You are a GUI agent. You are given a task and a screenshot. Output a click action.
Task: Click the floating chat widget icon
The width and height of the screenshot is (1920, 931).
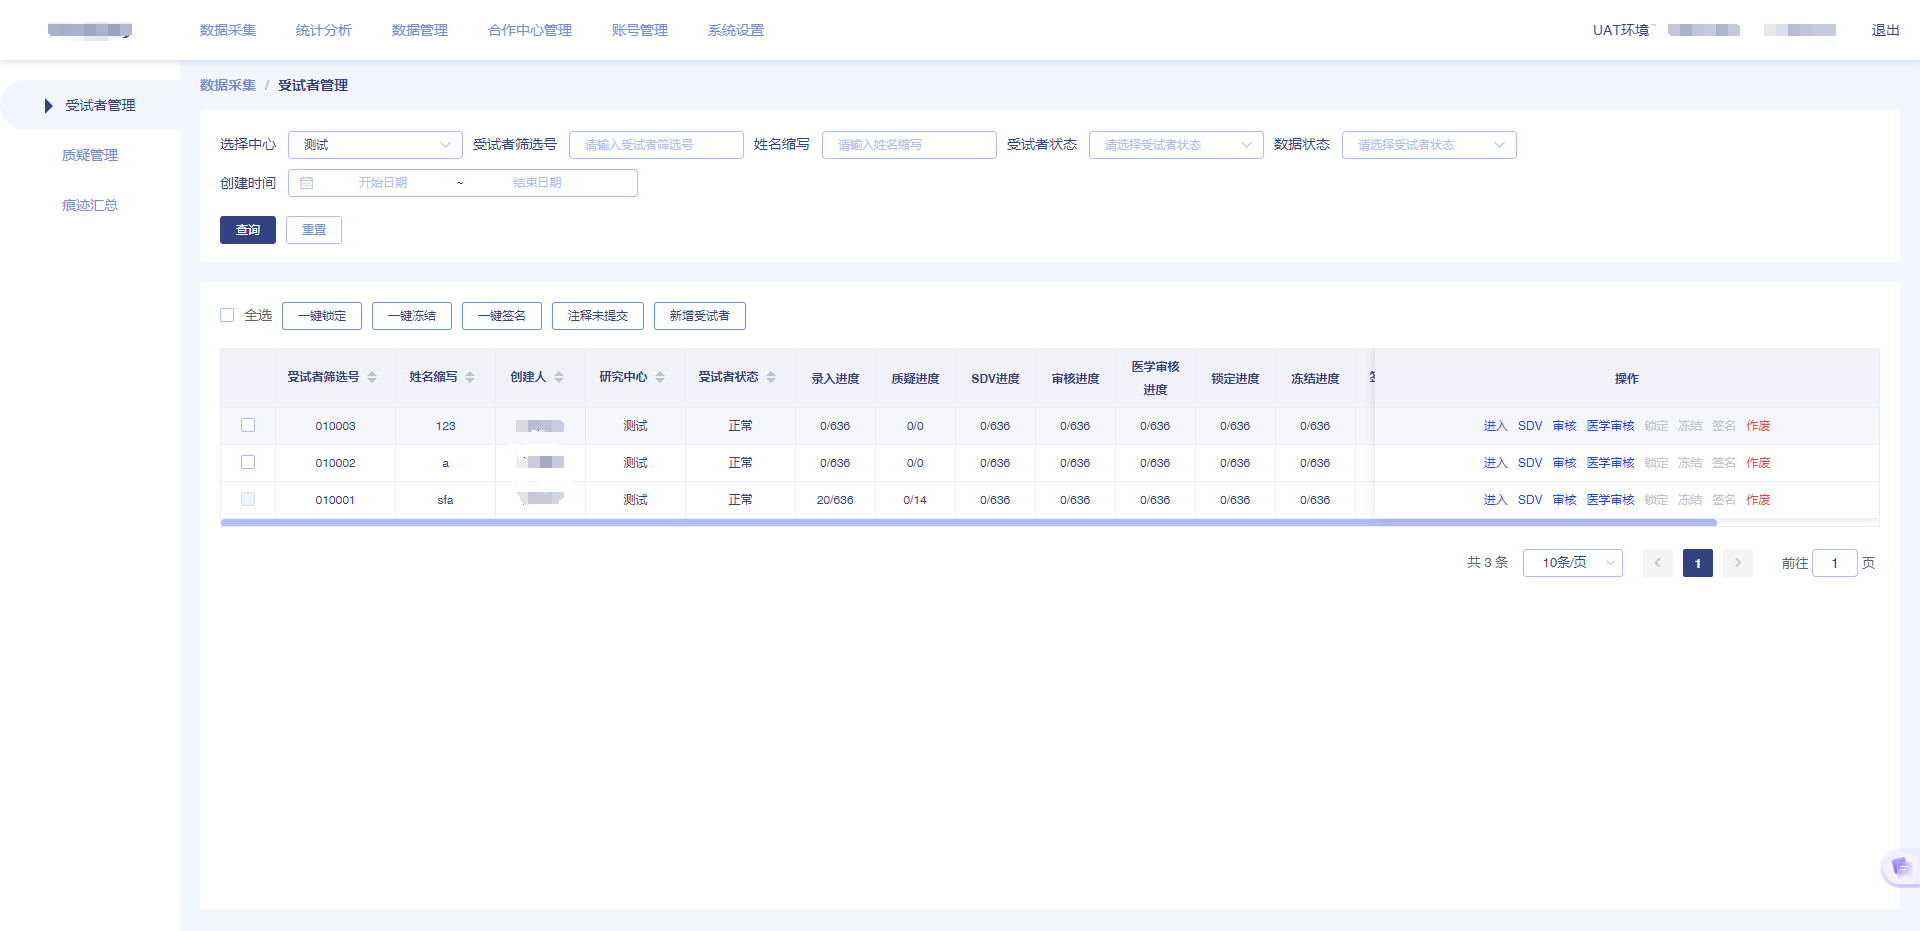click(1900, 867)
